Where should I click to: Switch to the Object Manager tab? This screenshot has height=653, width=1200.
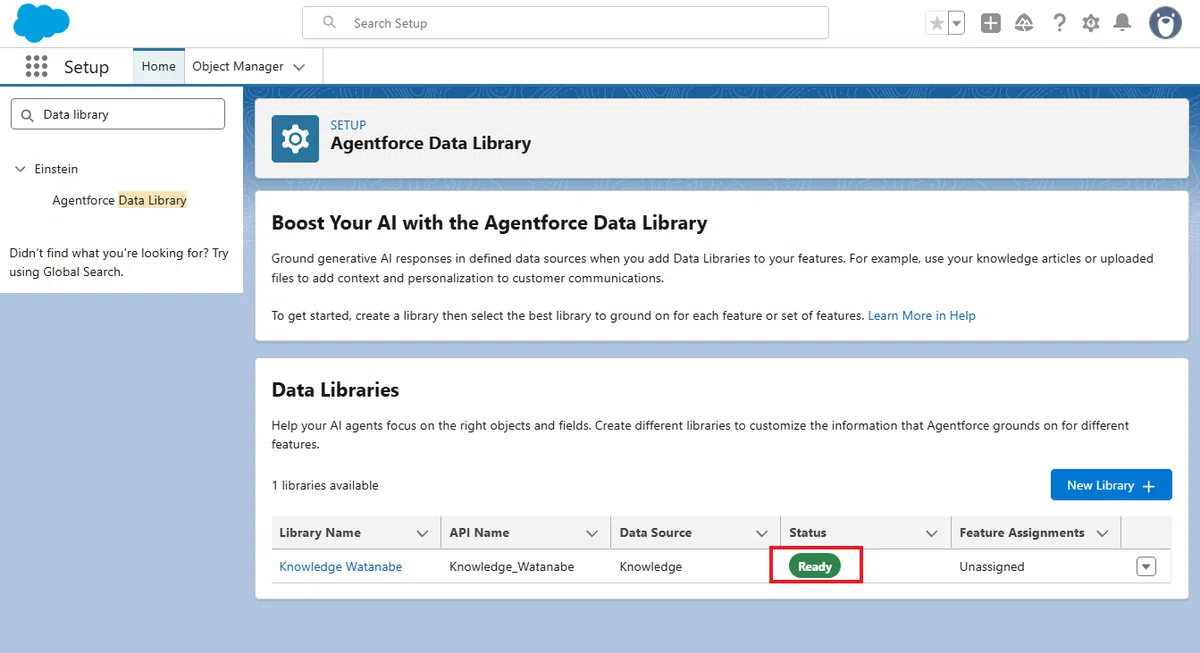click(238, 66)
